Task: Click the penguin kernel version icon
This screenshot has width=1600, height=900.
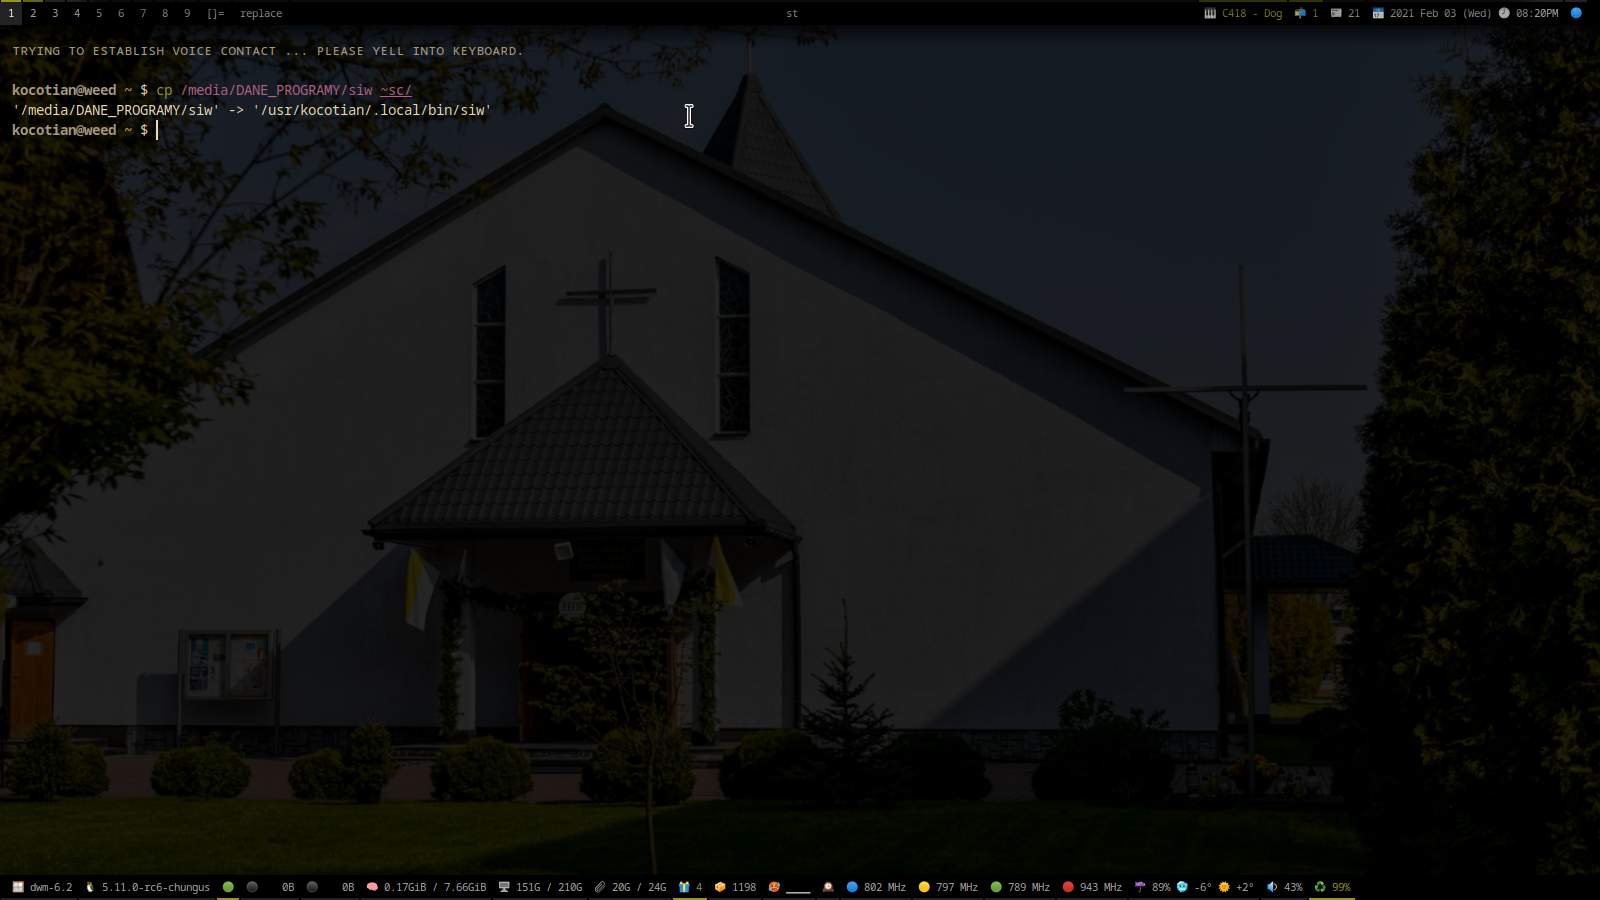Action: click(x=90, y=887)
